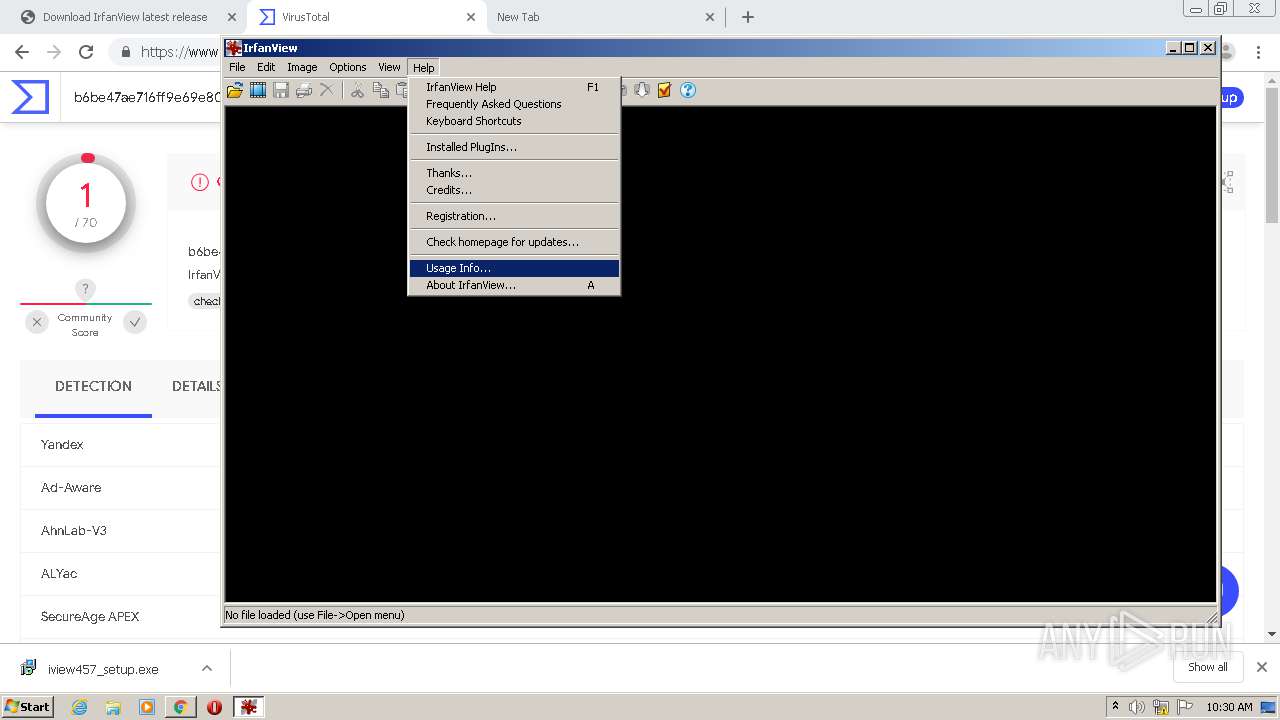
Task: Choose Keyboard Shortcuts from Help menu
Action: [515, 121]
